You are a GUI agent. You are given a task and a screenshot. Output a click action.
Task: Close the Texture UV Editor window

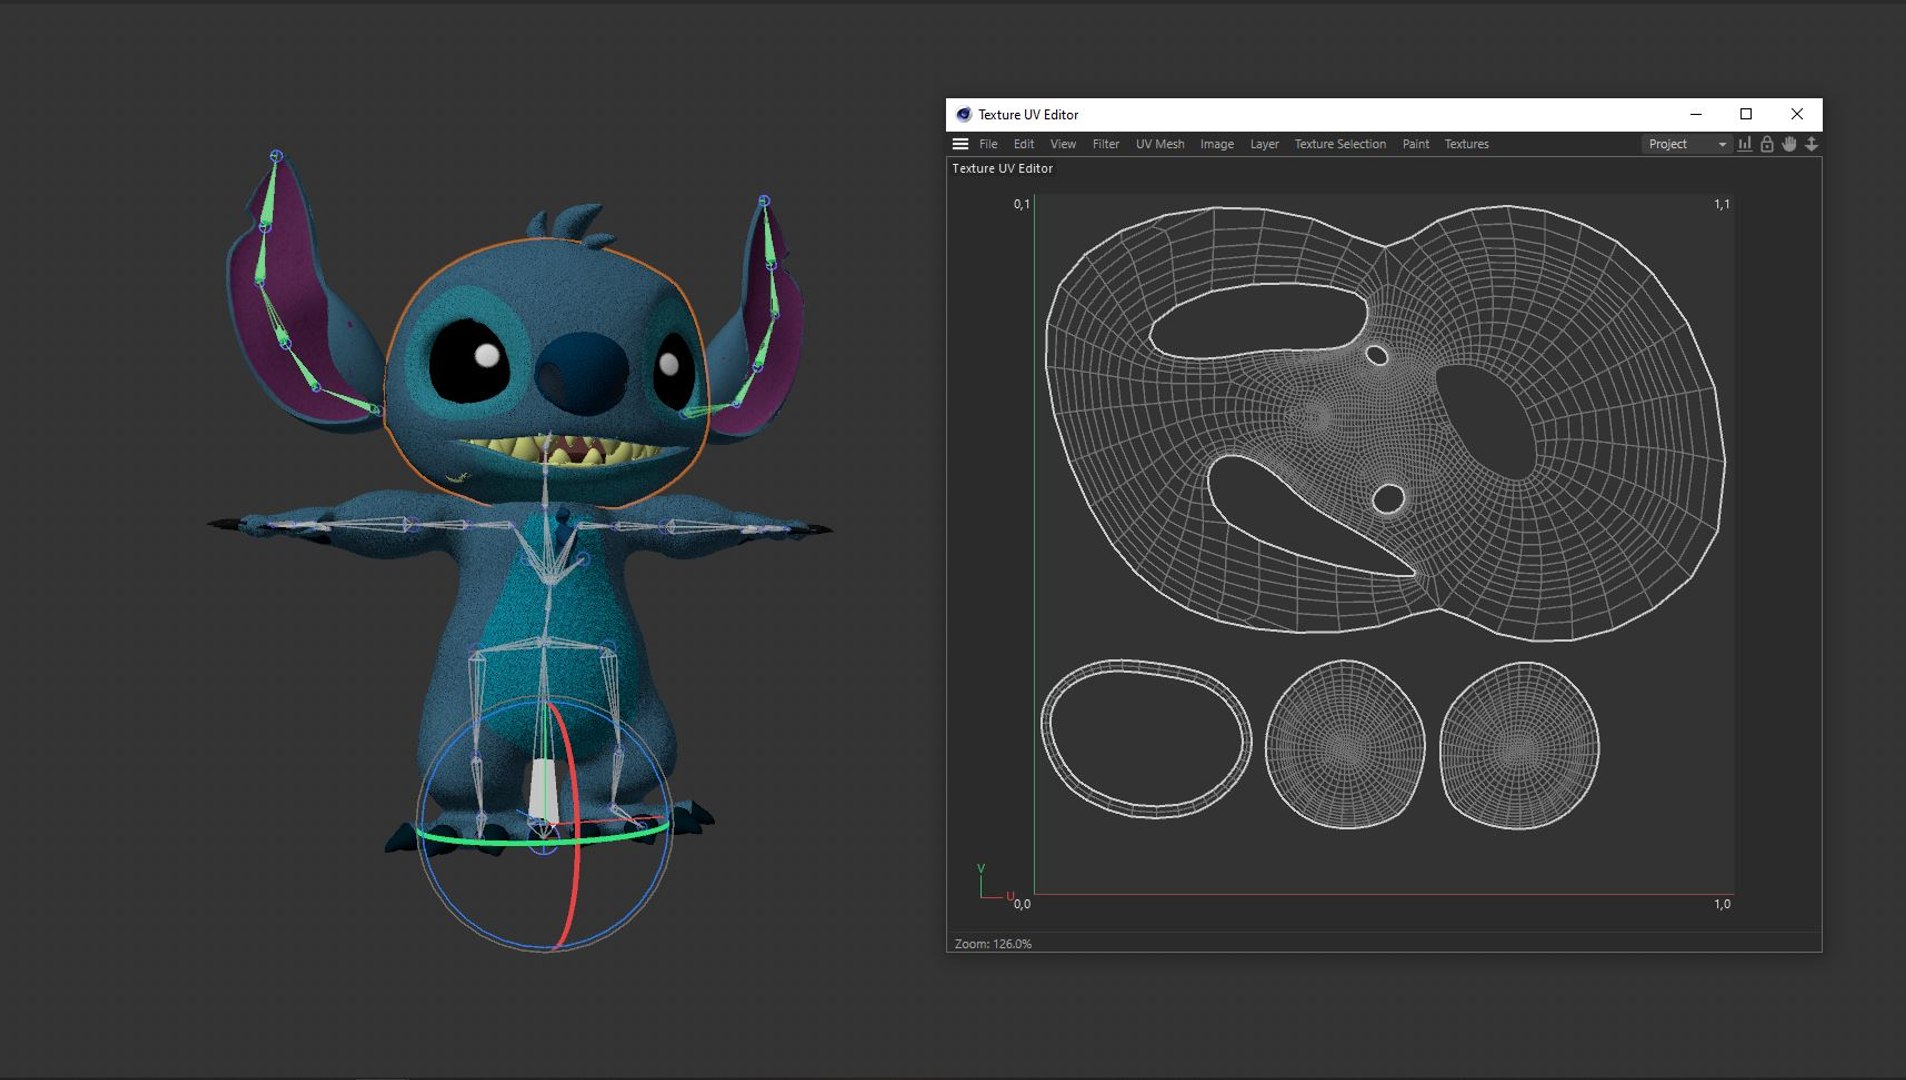pyautogui.click(x=1797, y=114)
